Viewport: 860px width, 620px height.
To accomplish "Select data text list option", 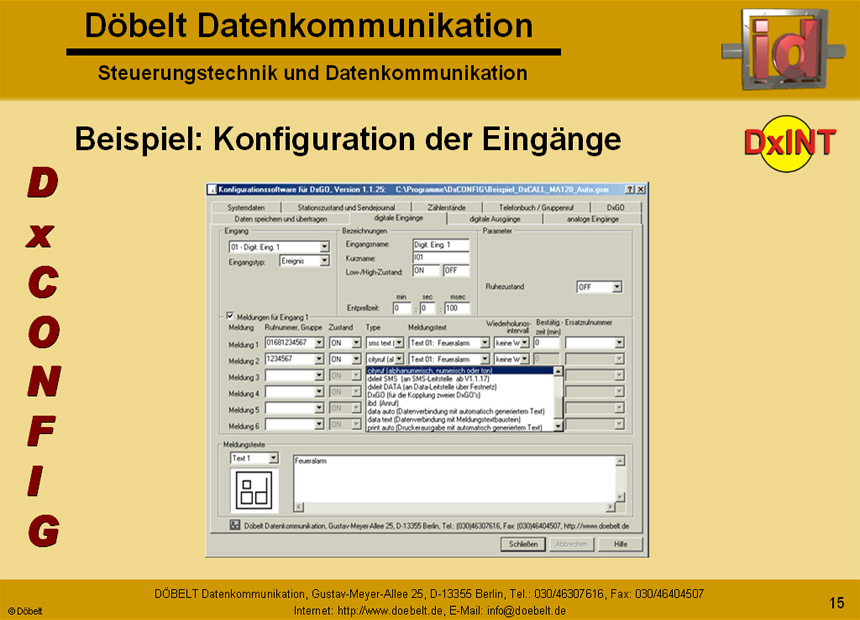I will [460, 419].
